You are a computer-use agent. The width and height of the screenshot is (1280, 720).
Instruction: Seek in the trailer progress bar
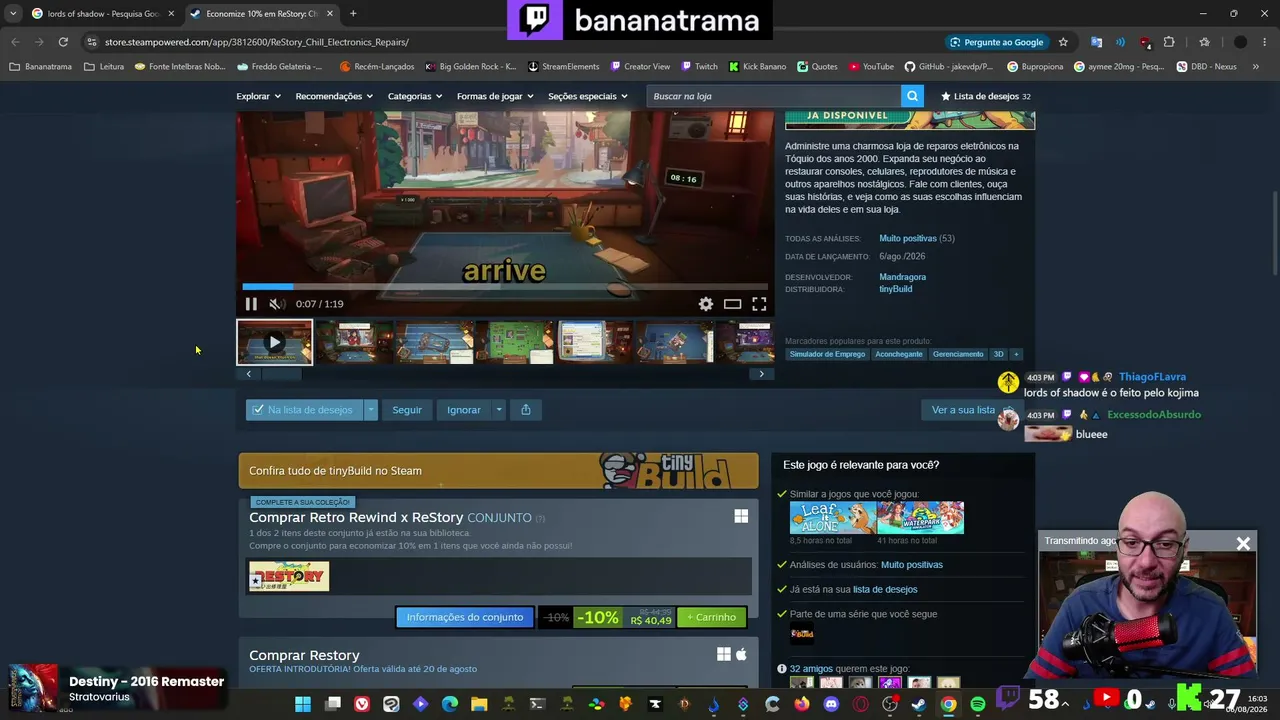(x=505, y=287)
